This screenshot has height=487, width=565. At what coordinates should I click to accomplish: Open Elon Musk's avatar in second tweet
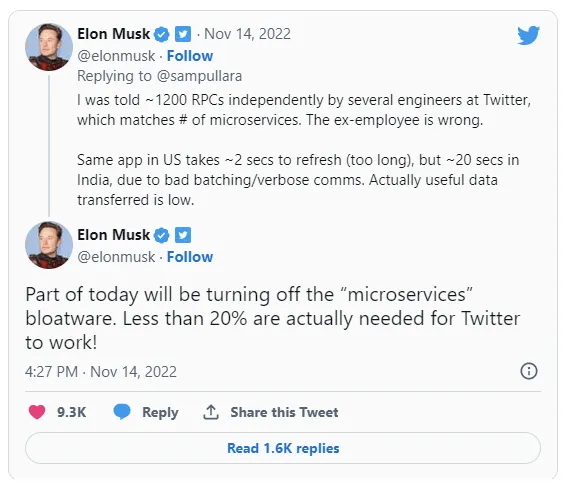[x=49, y=245]
